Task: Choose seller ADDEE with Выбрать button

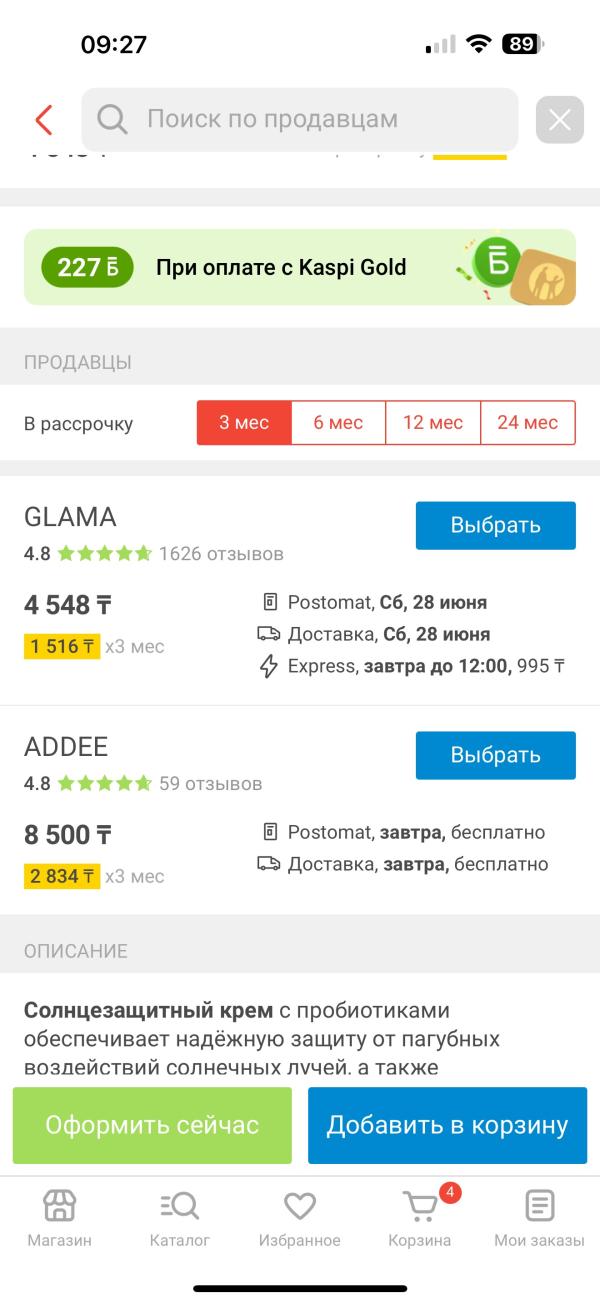Action: pos(496,756)
